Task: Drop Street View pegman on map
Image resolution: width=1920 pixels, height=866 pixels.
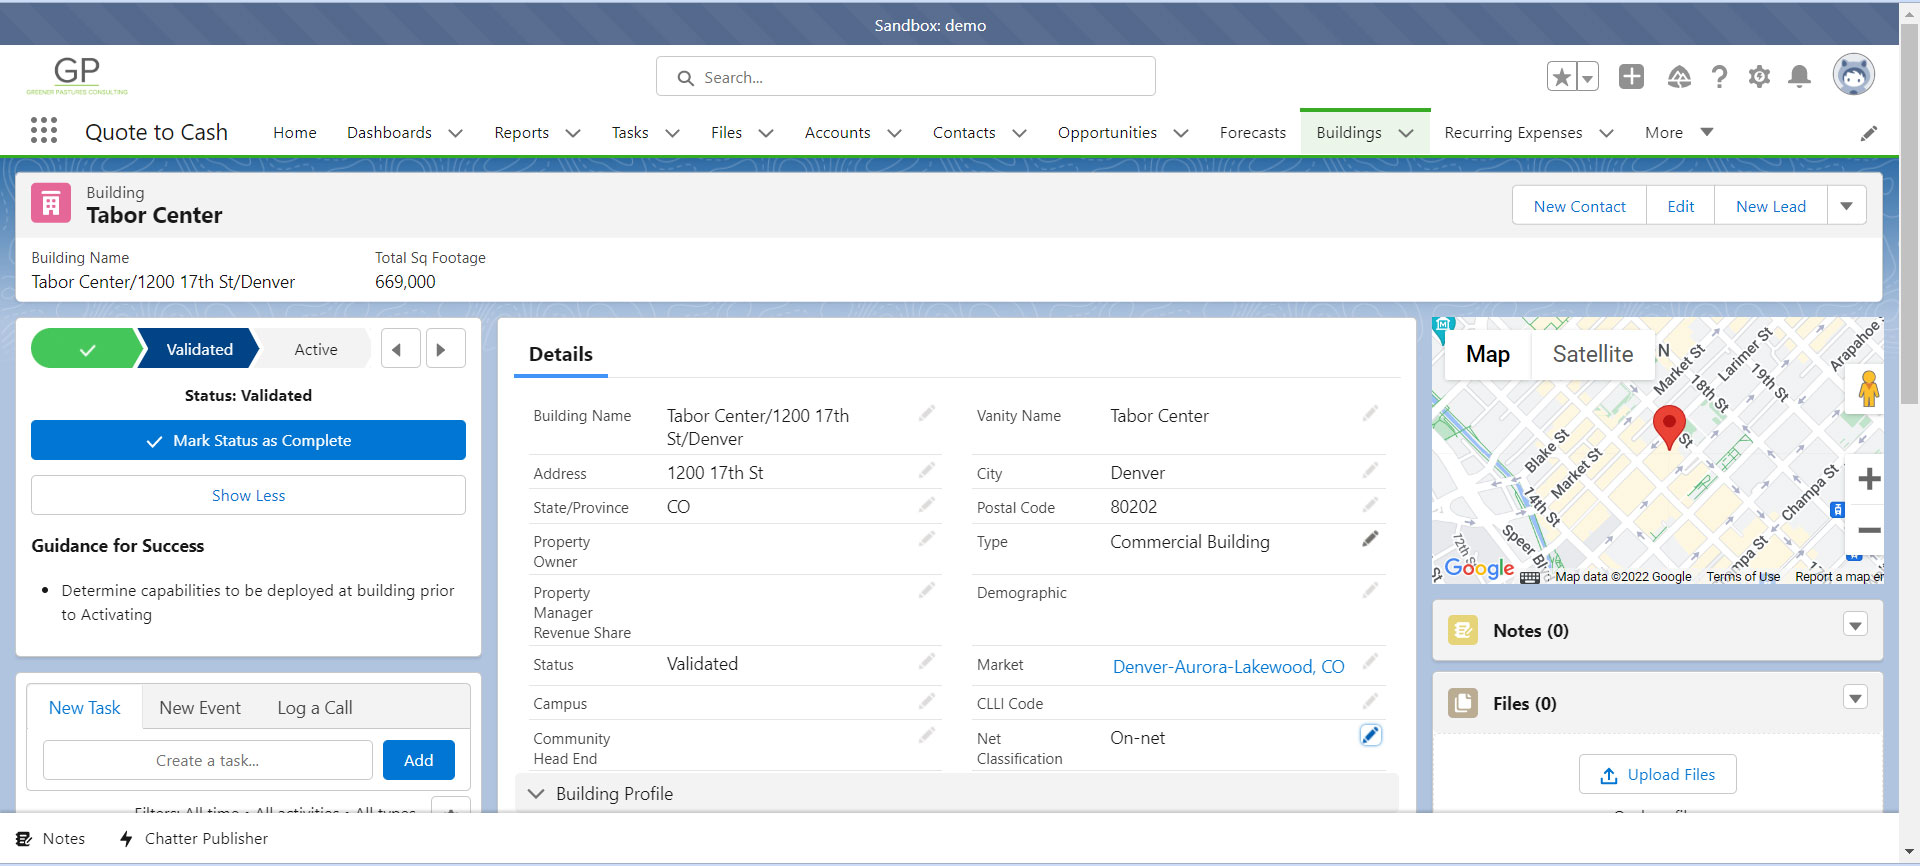Action: coord(1868,388)
